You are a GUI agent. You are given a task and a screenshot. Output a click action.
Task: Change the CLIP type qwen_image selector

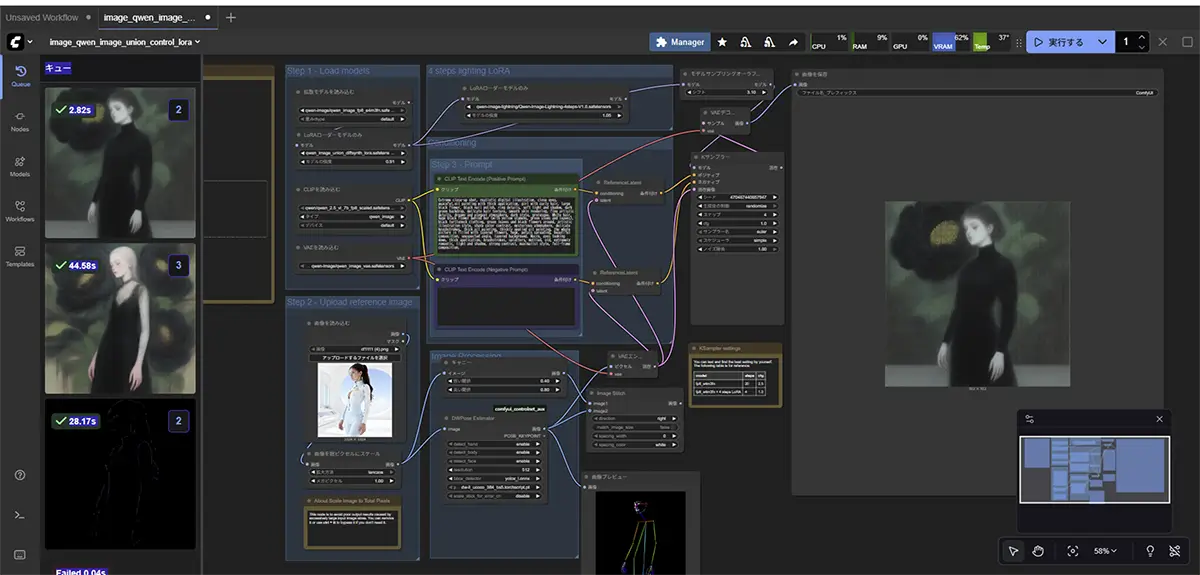355,215
